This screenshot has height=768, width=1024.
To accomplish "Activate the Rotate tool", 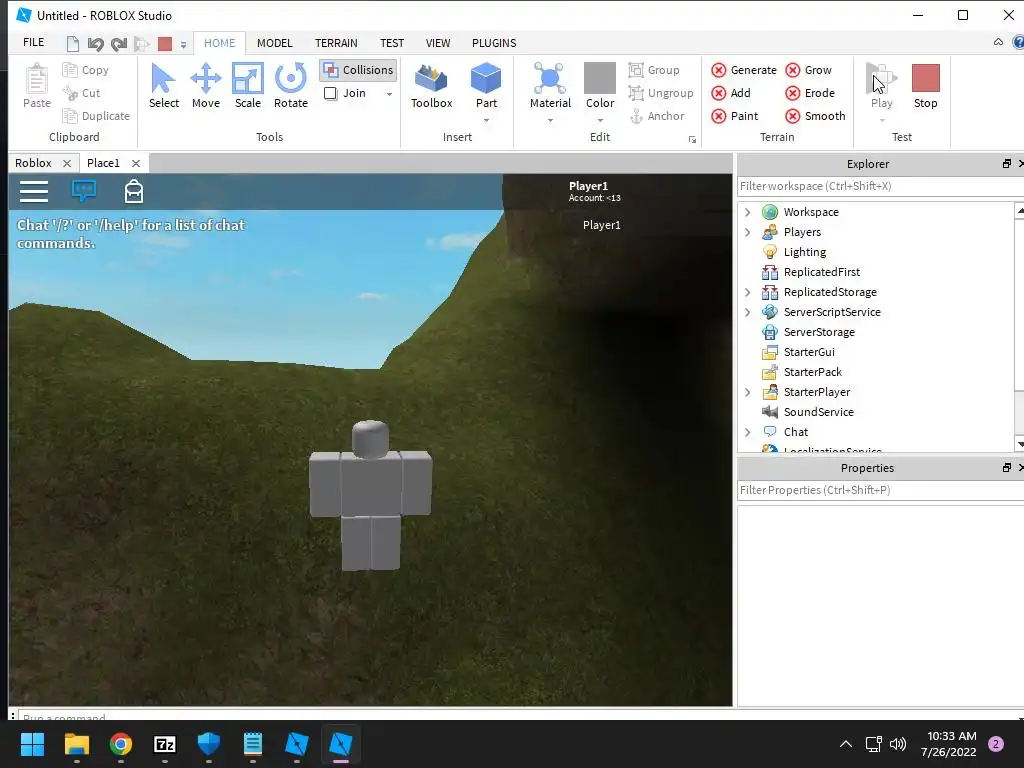I will click(291, 86).
